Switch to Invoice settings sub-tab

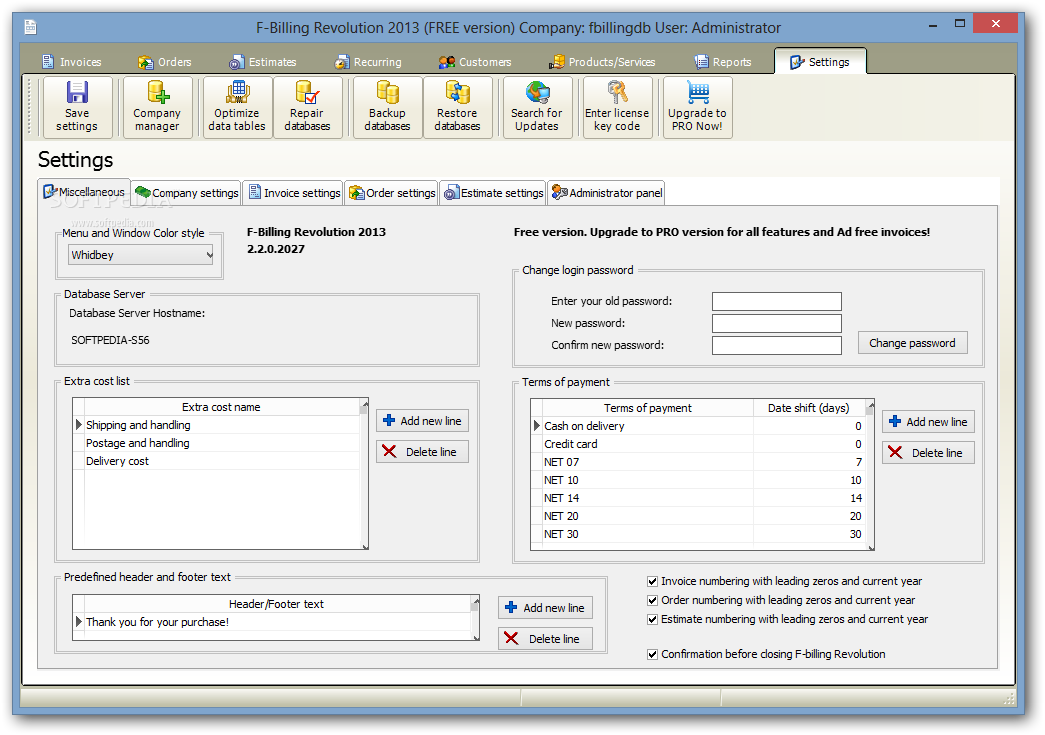click(293, 193)
